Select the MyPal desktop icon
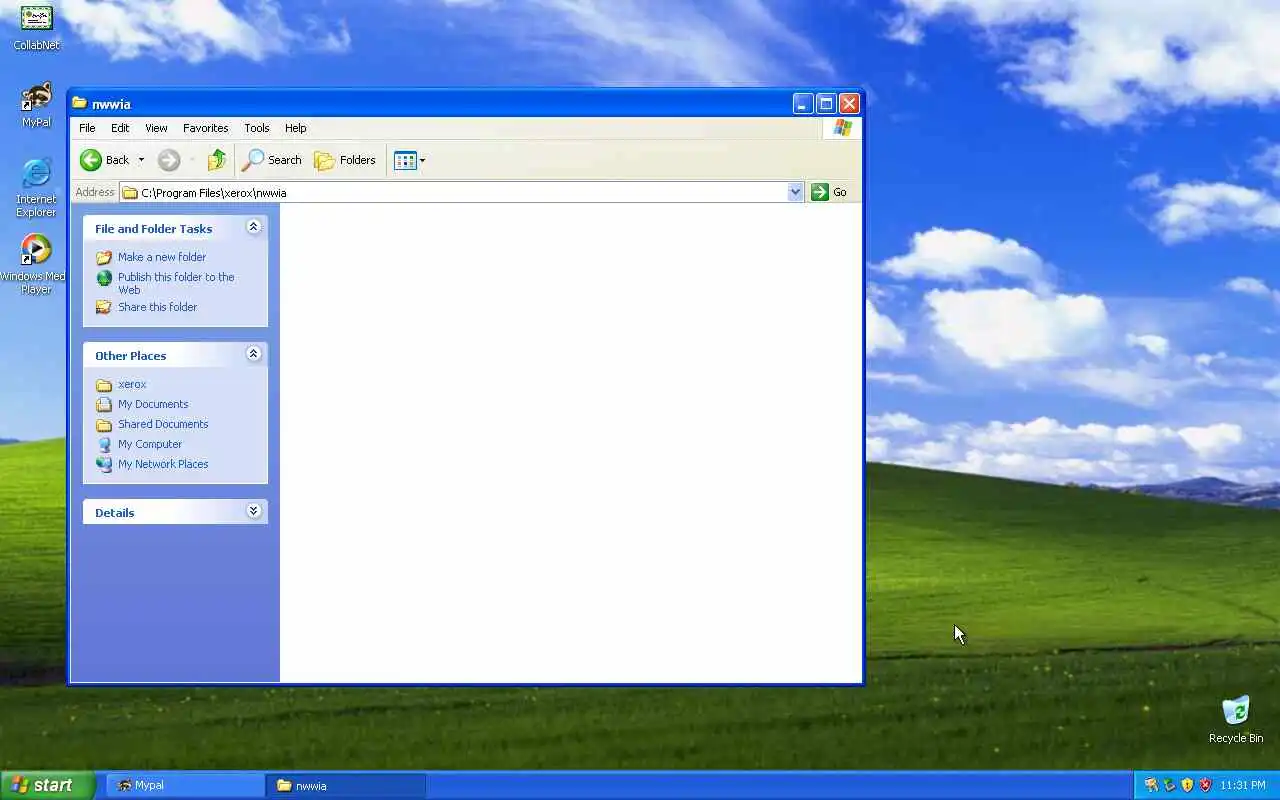1280x800 pixels. point(36,105)
